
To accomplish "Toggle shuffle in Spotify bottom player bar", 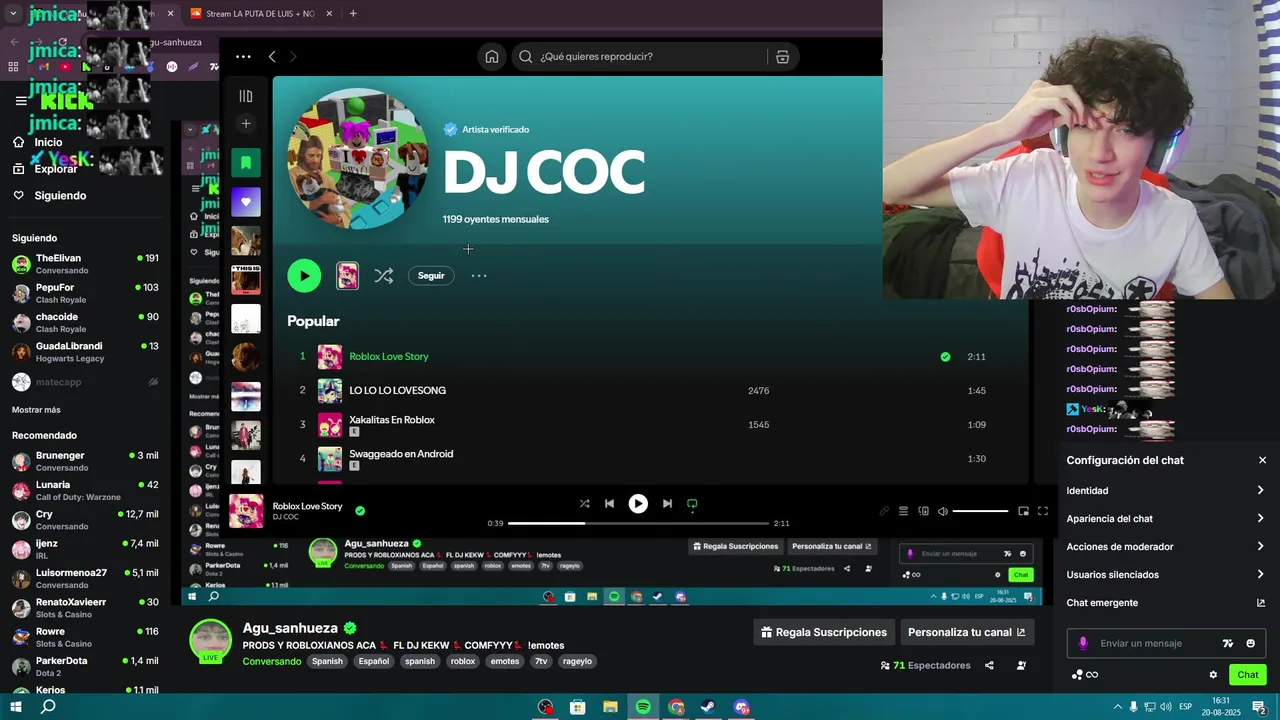I will coord(584,504).
